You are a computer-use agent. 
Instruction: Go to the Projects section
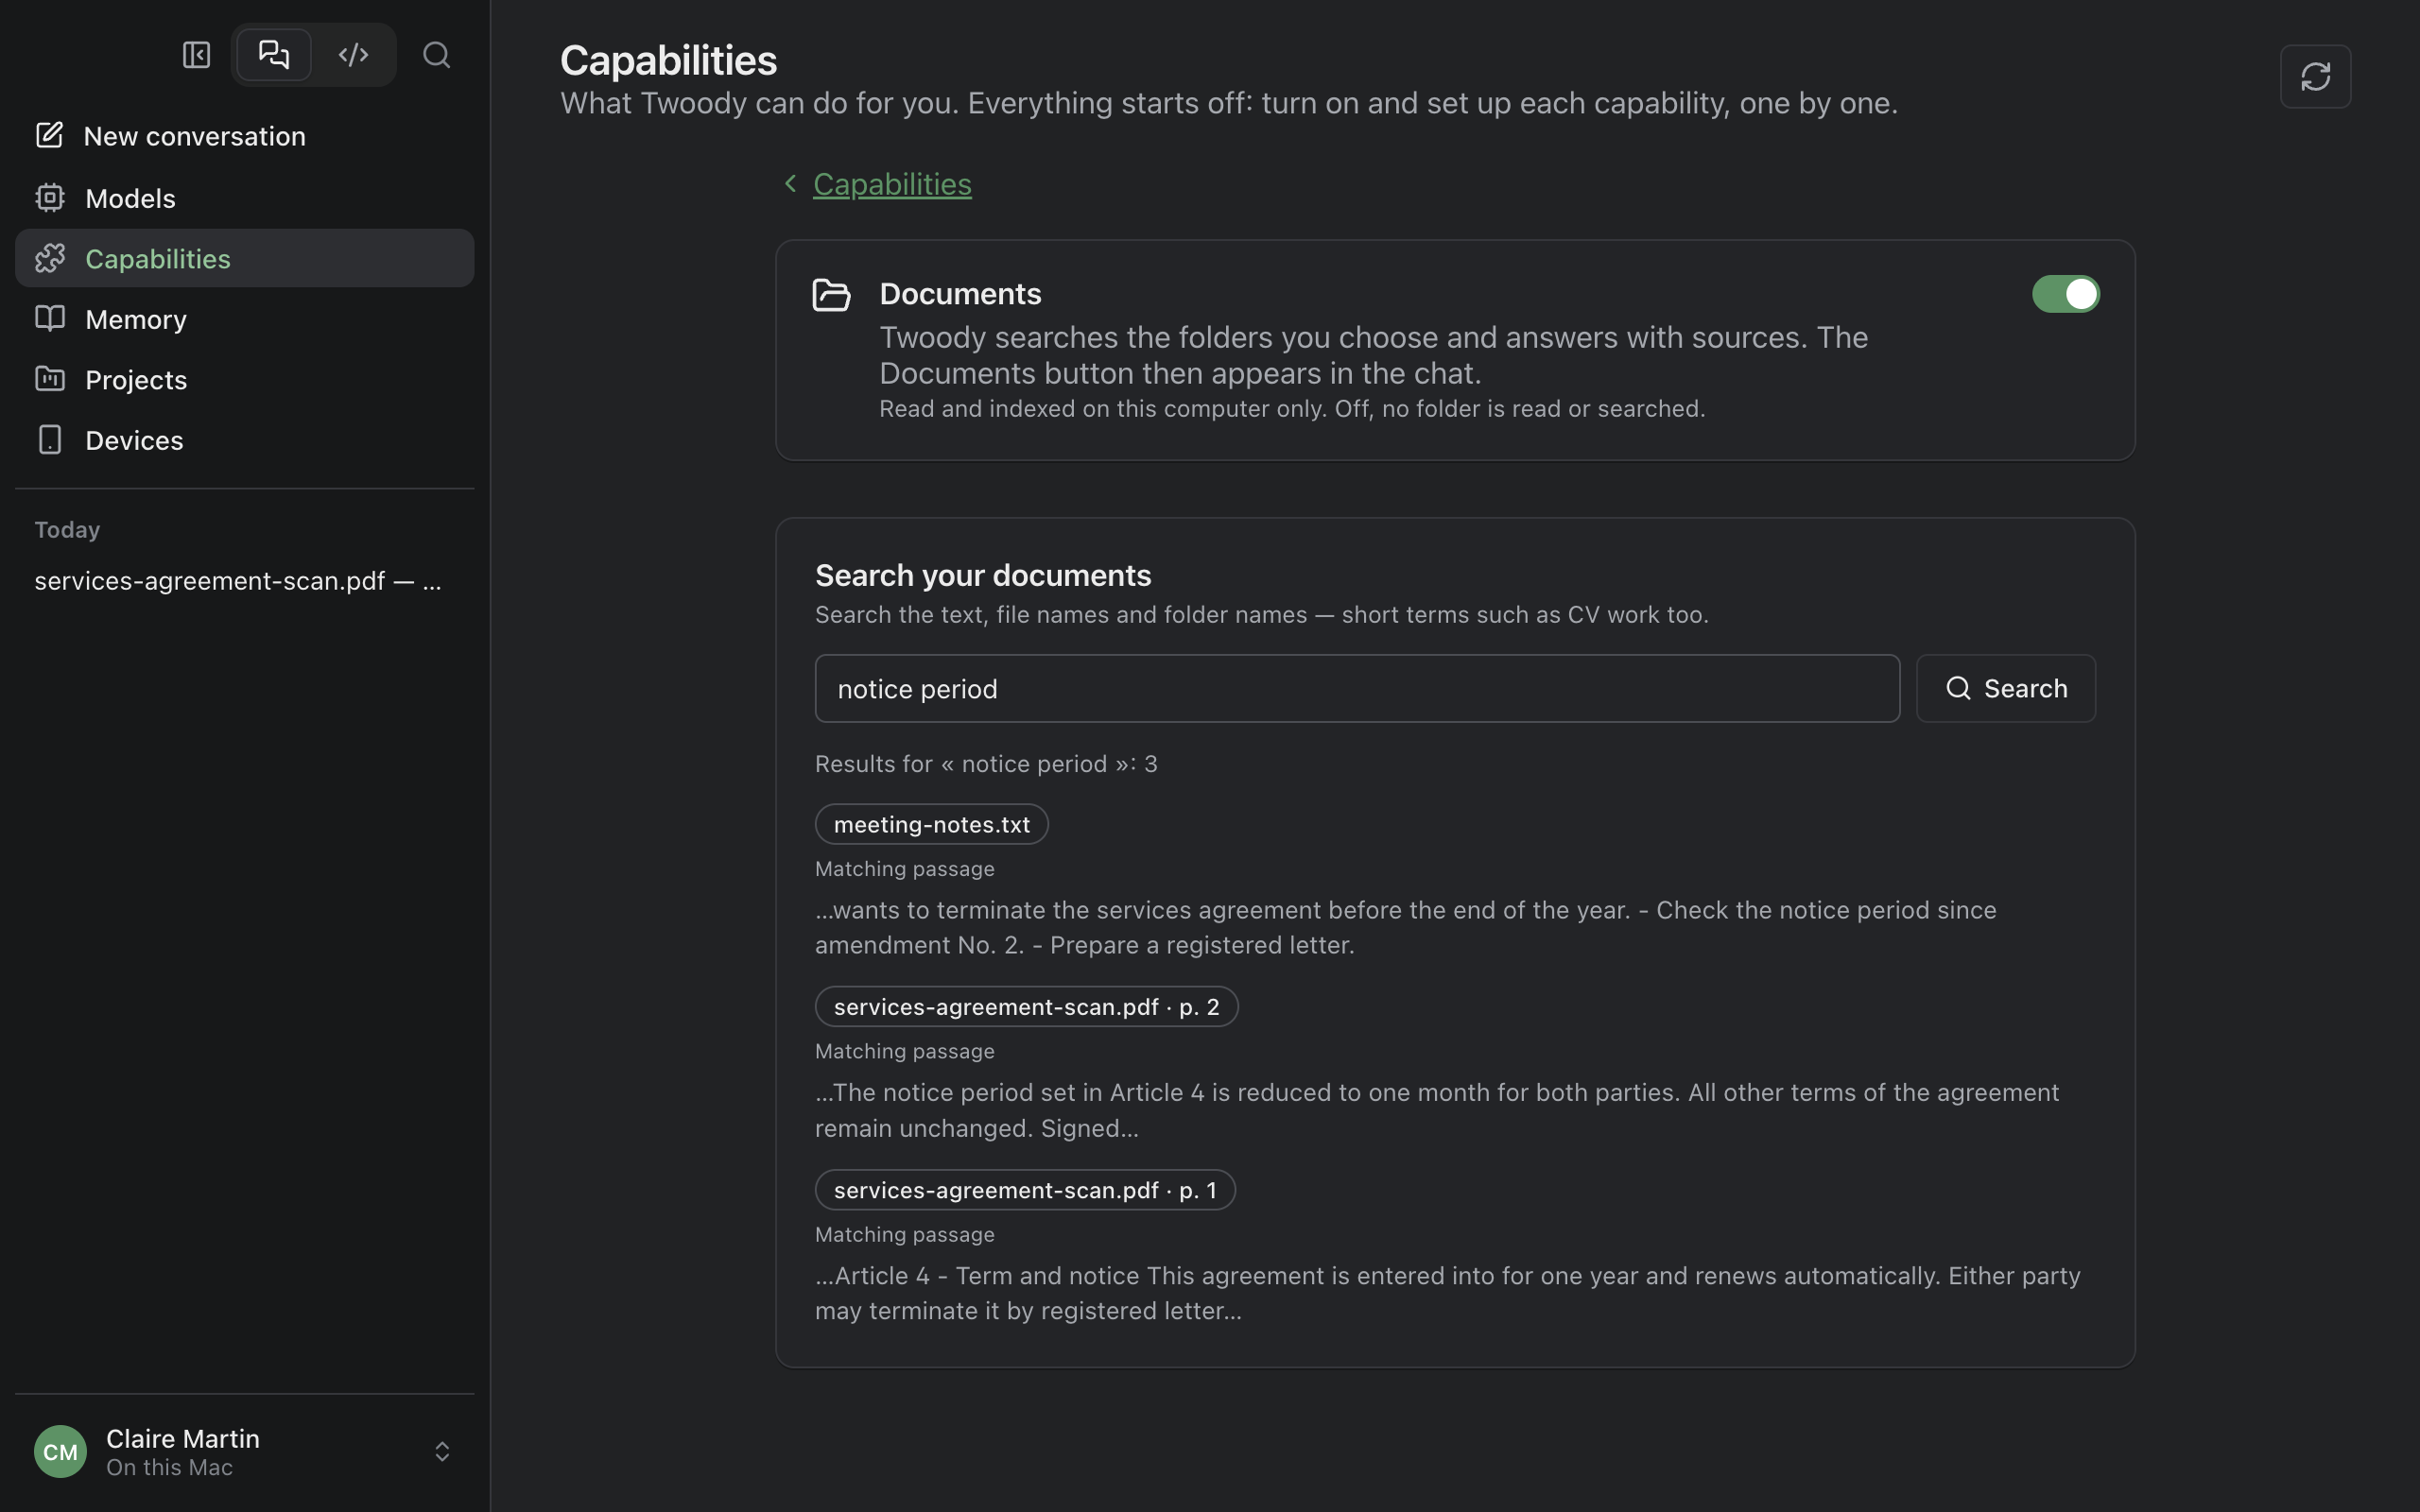(x=244, y=380)
